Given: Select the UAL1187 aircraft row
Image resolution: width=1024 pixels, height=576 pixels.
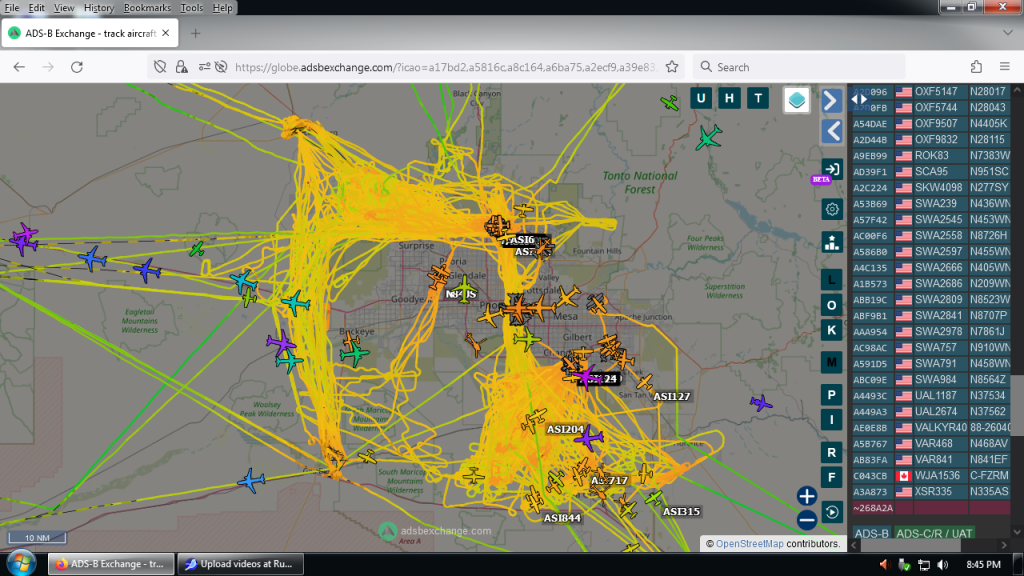Looking at the screenshot, I should point(931,396).
